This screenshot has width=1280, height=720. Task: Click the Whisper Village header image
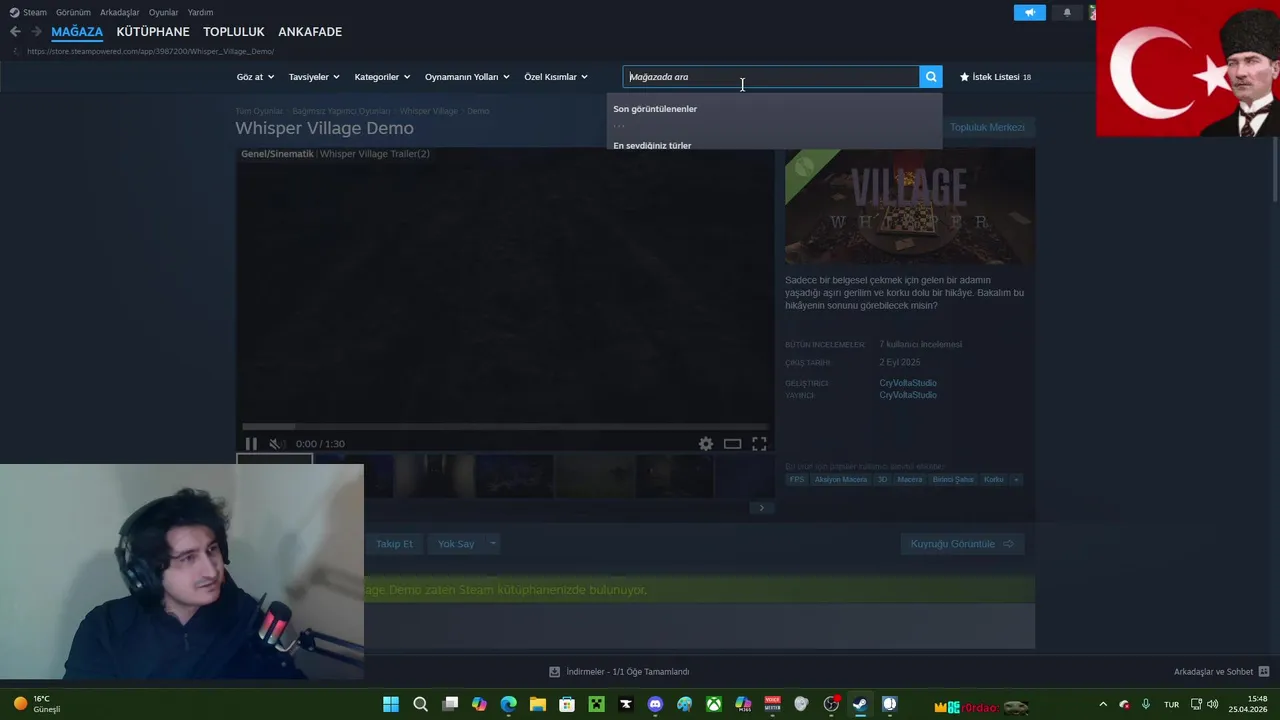[910, 207]
